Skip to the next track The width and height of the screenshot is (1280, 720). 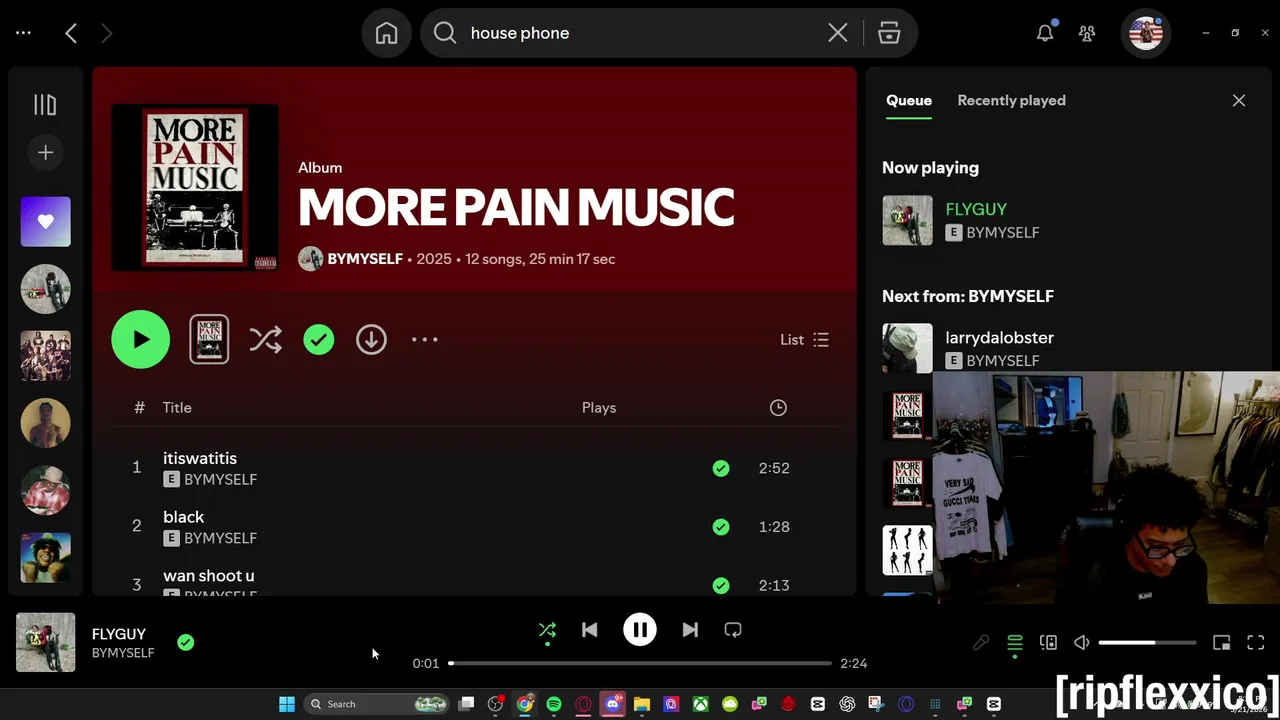(690, 630)
